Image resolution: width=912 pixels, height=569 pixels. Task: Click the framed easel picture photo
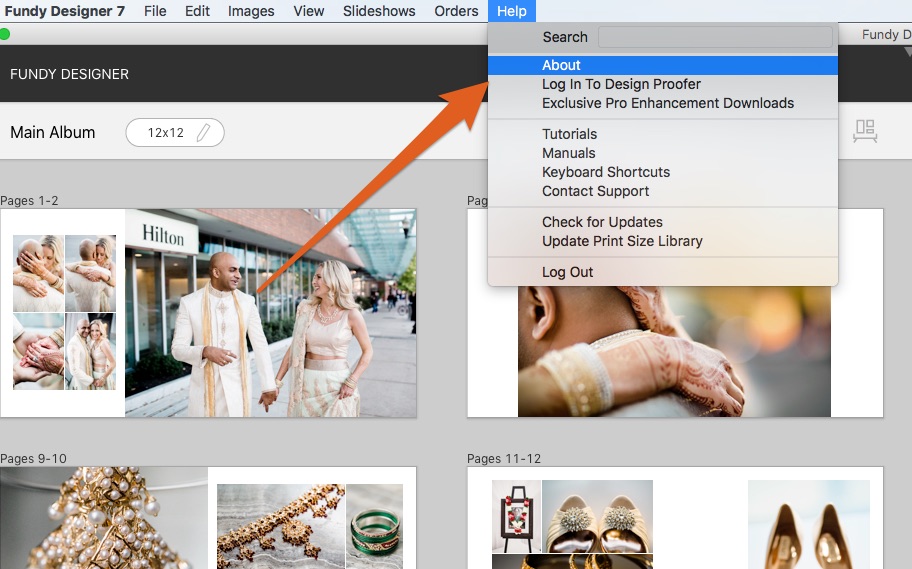(x=516, y=516)
